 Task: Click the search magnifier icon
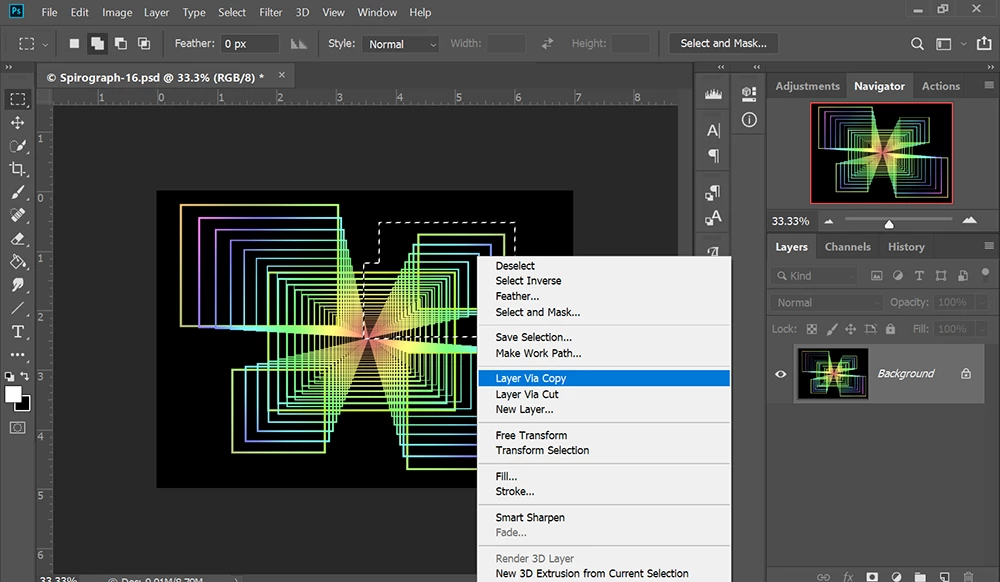pyautogui.click(x=917, y=44)
